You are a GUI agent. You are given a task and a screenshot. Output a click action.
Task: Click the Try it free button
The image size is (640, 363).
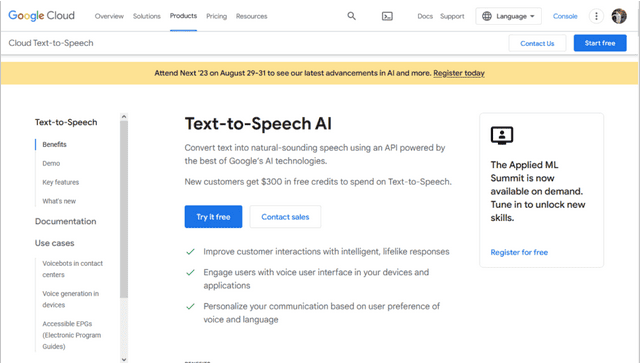(x=213, y=217)
